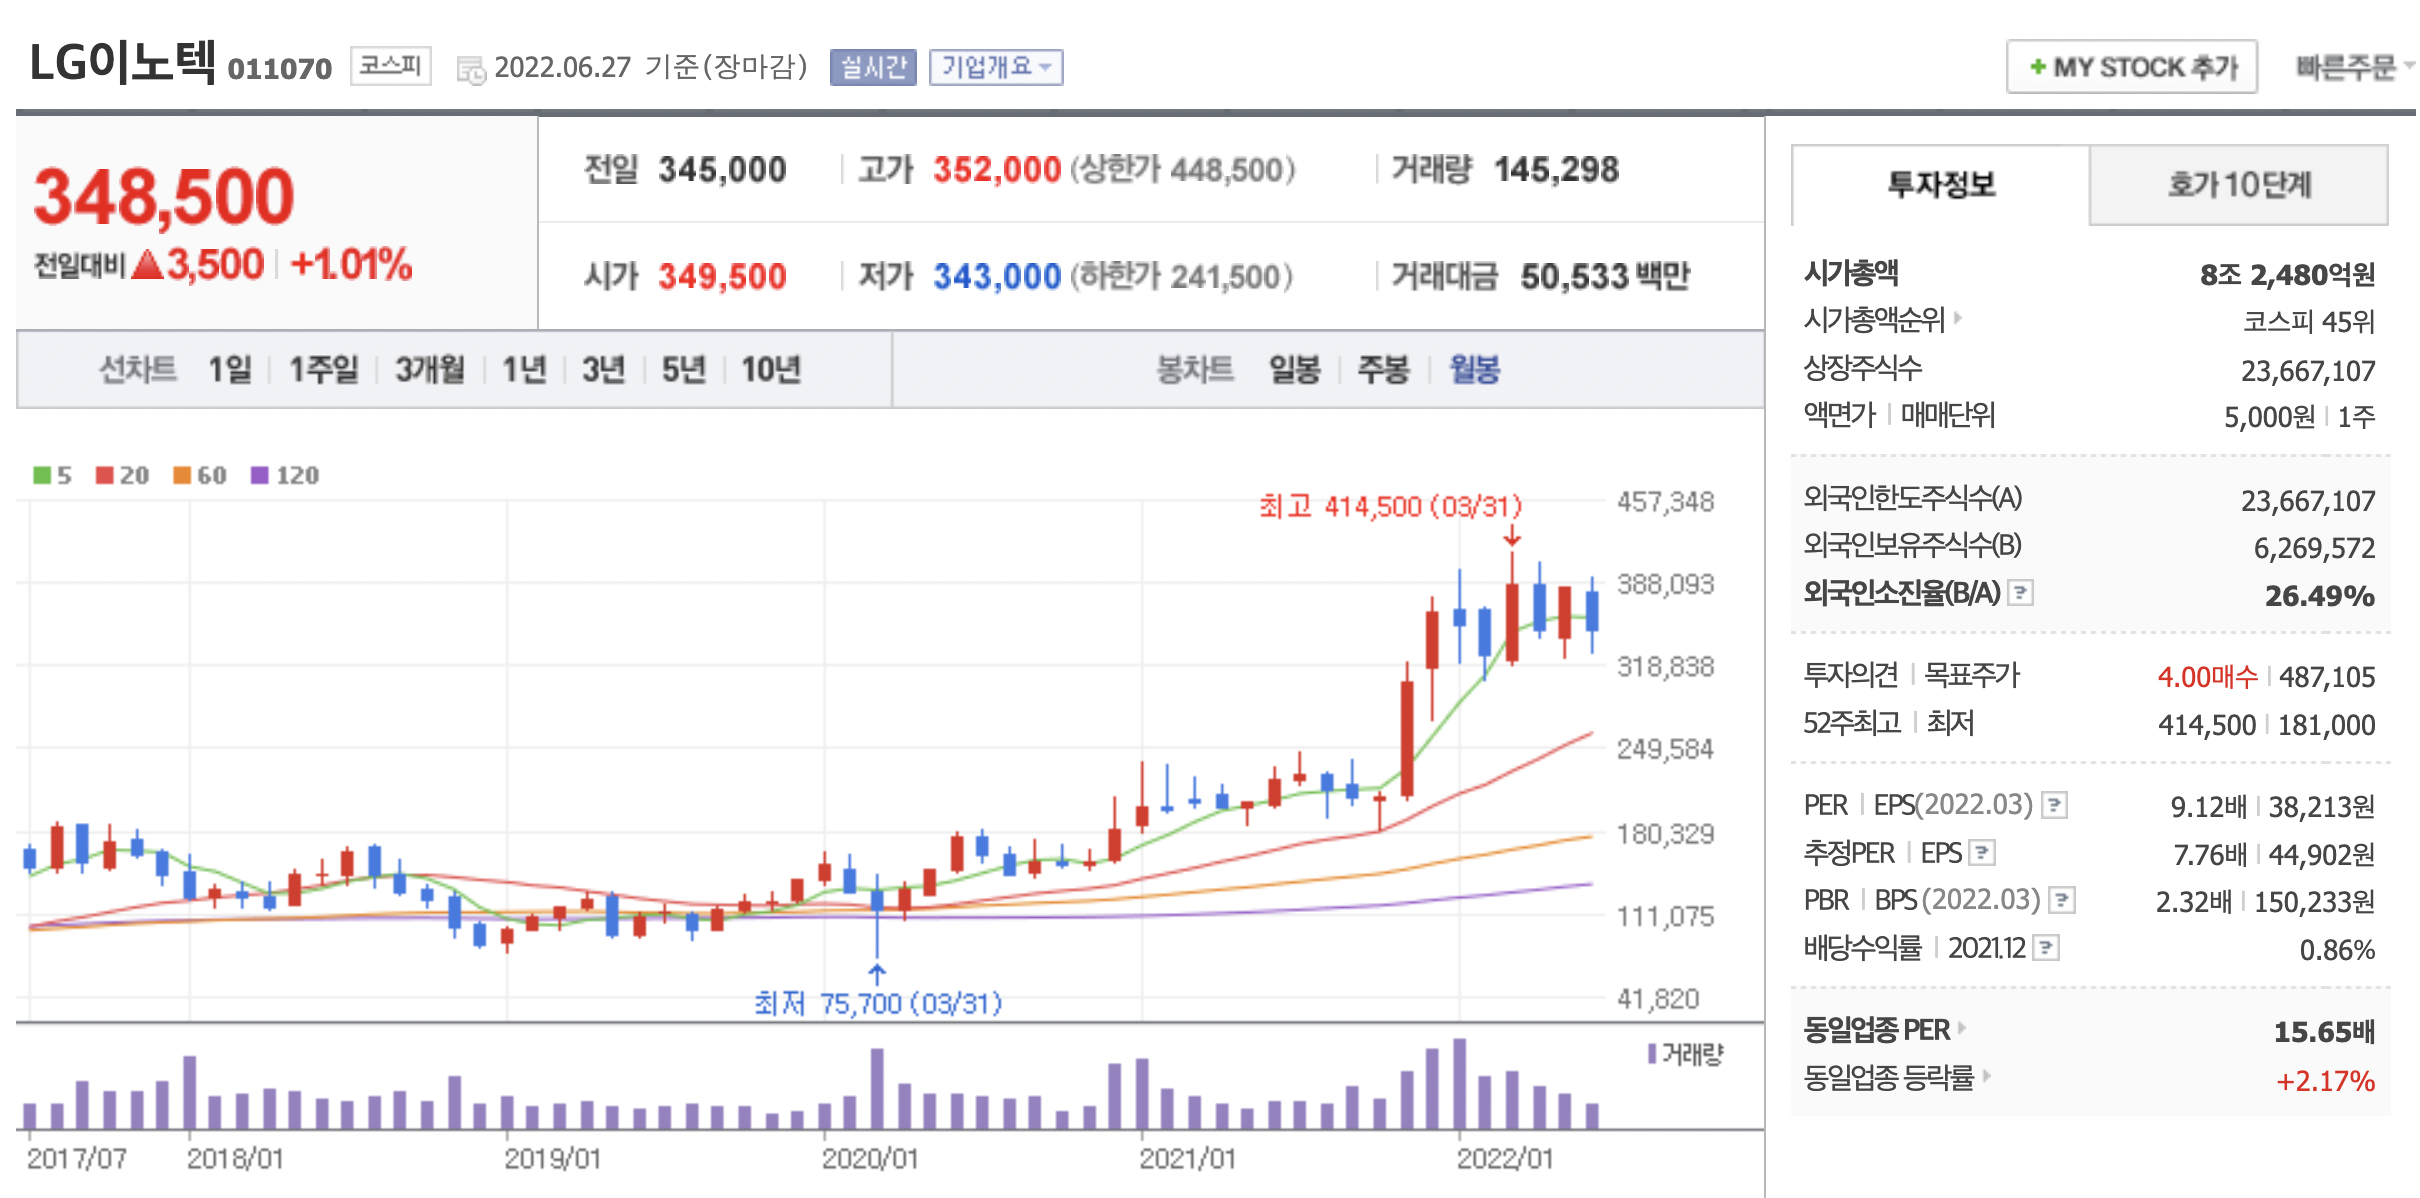Select the 1주일 line chart period
Image resolution: width=2420 pixels, height=1198 pixels.
(324, 369)
